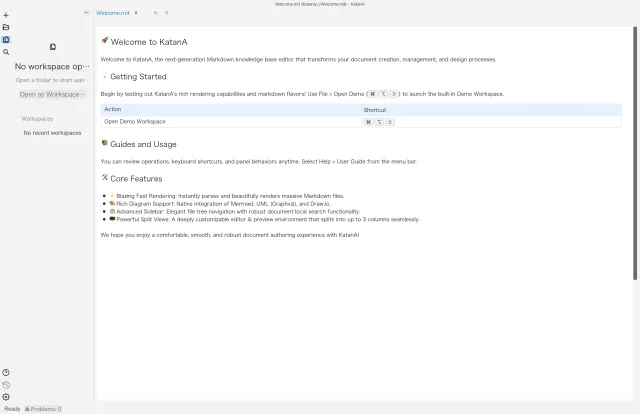Viewport: 640px width, 414px height.
Task: Click the Open as Workspace button
Action: pos(52,94)
